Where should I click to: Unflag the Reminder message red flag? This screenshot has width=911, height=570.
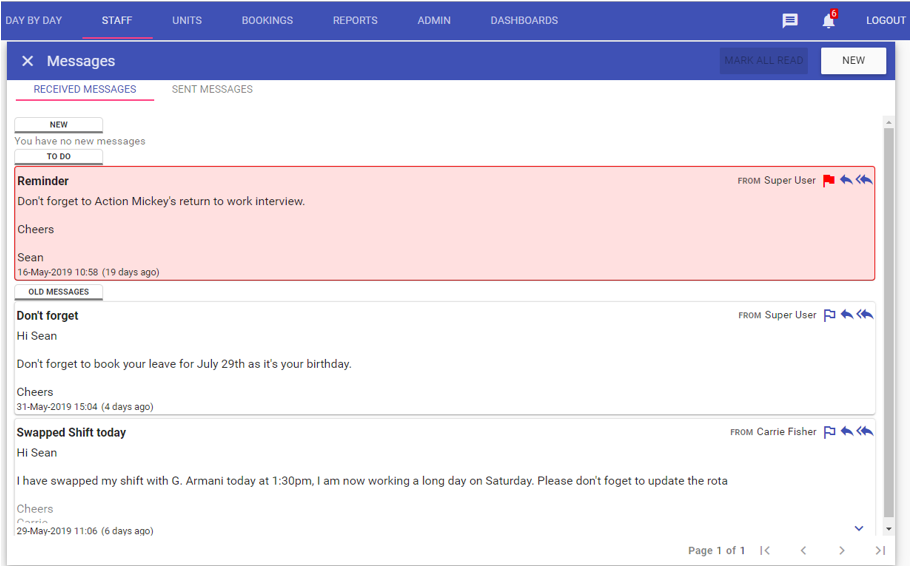[x=829, y=181]
